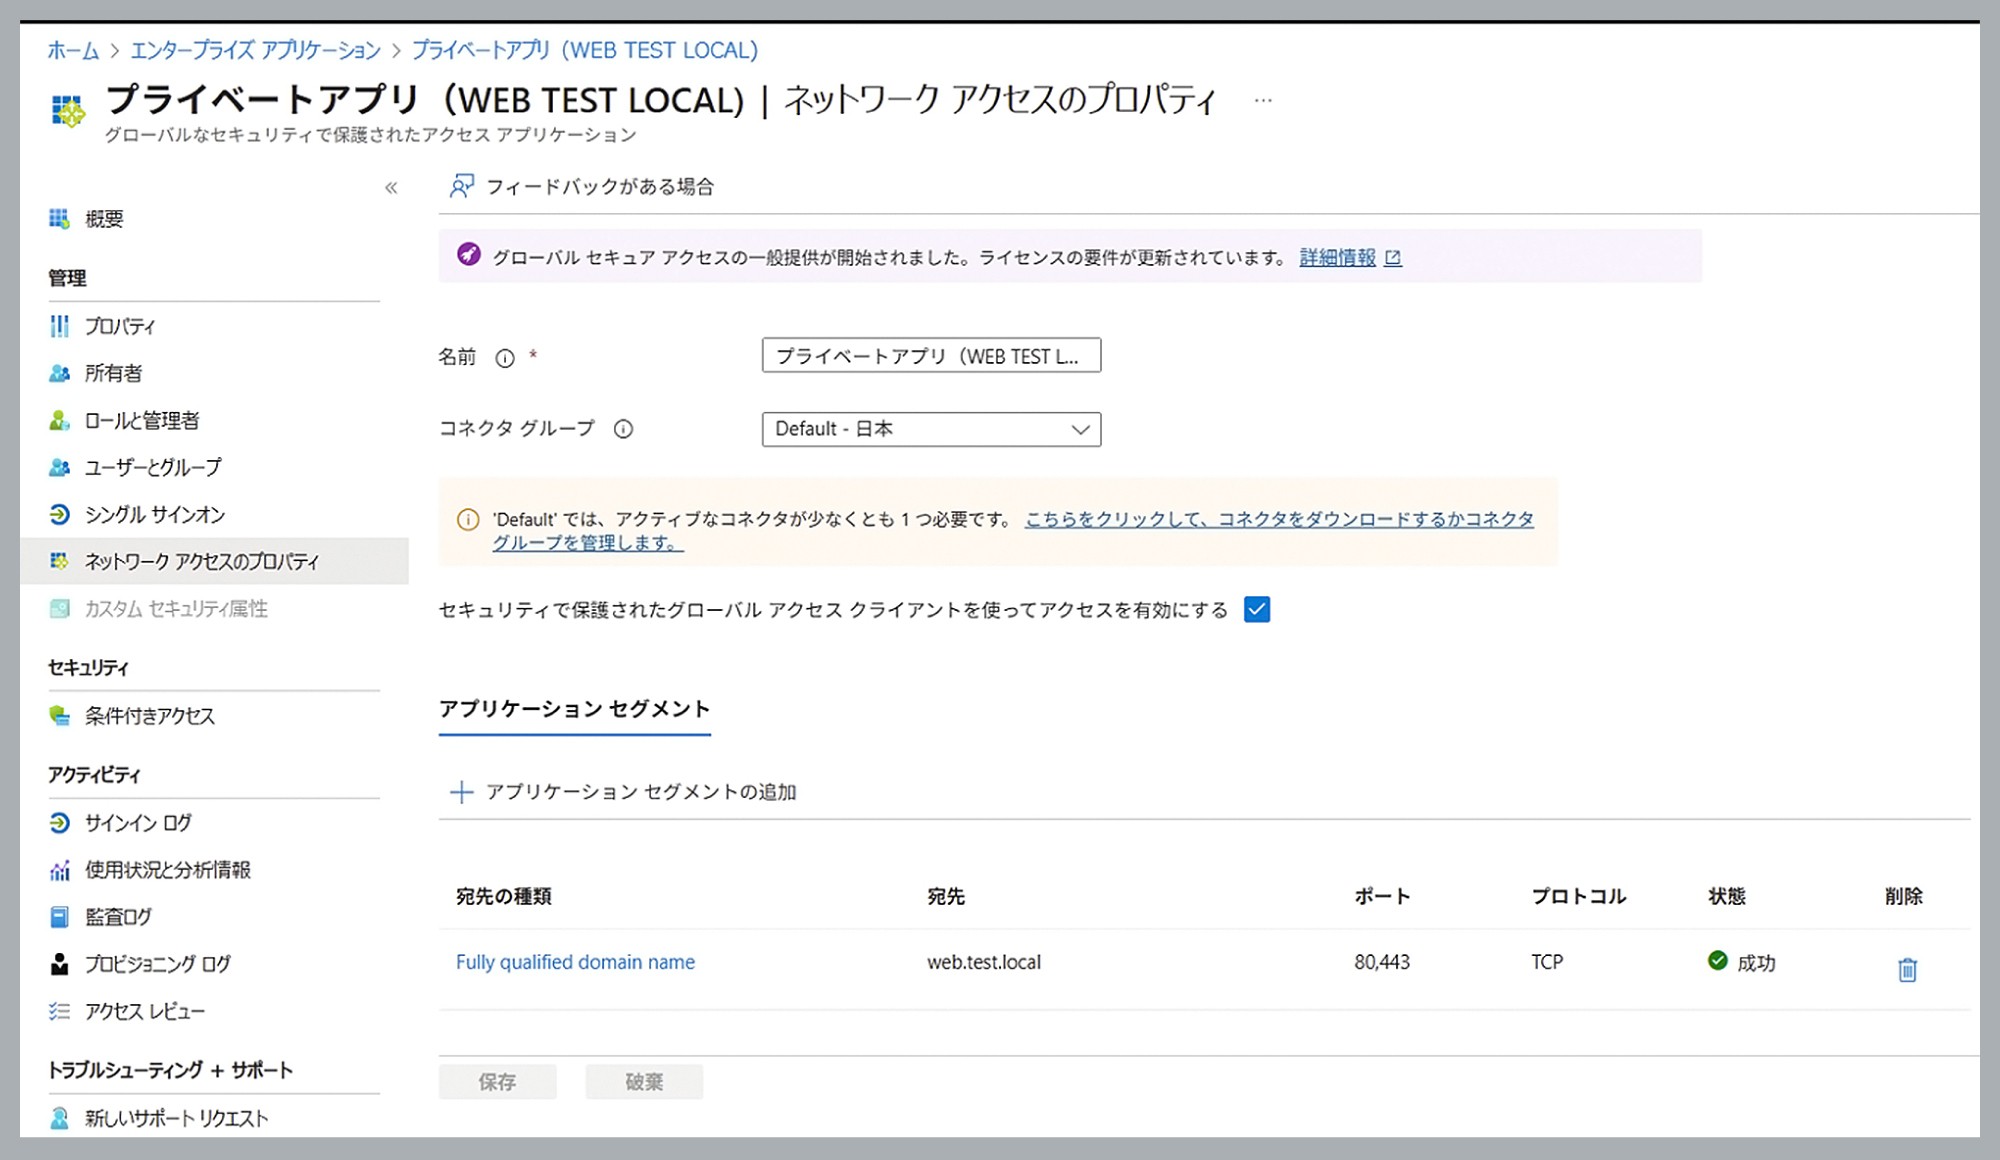Select 監査ログ in the sidebar
This screenshot has width=2000, height=1160.
(x=127, y=916)
